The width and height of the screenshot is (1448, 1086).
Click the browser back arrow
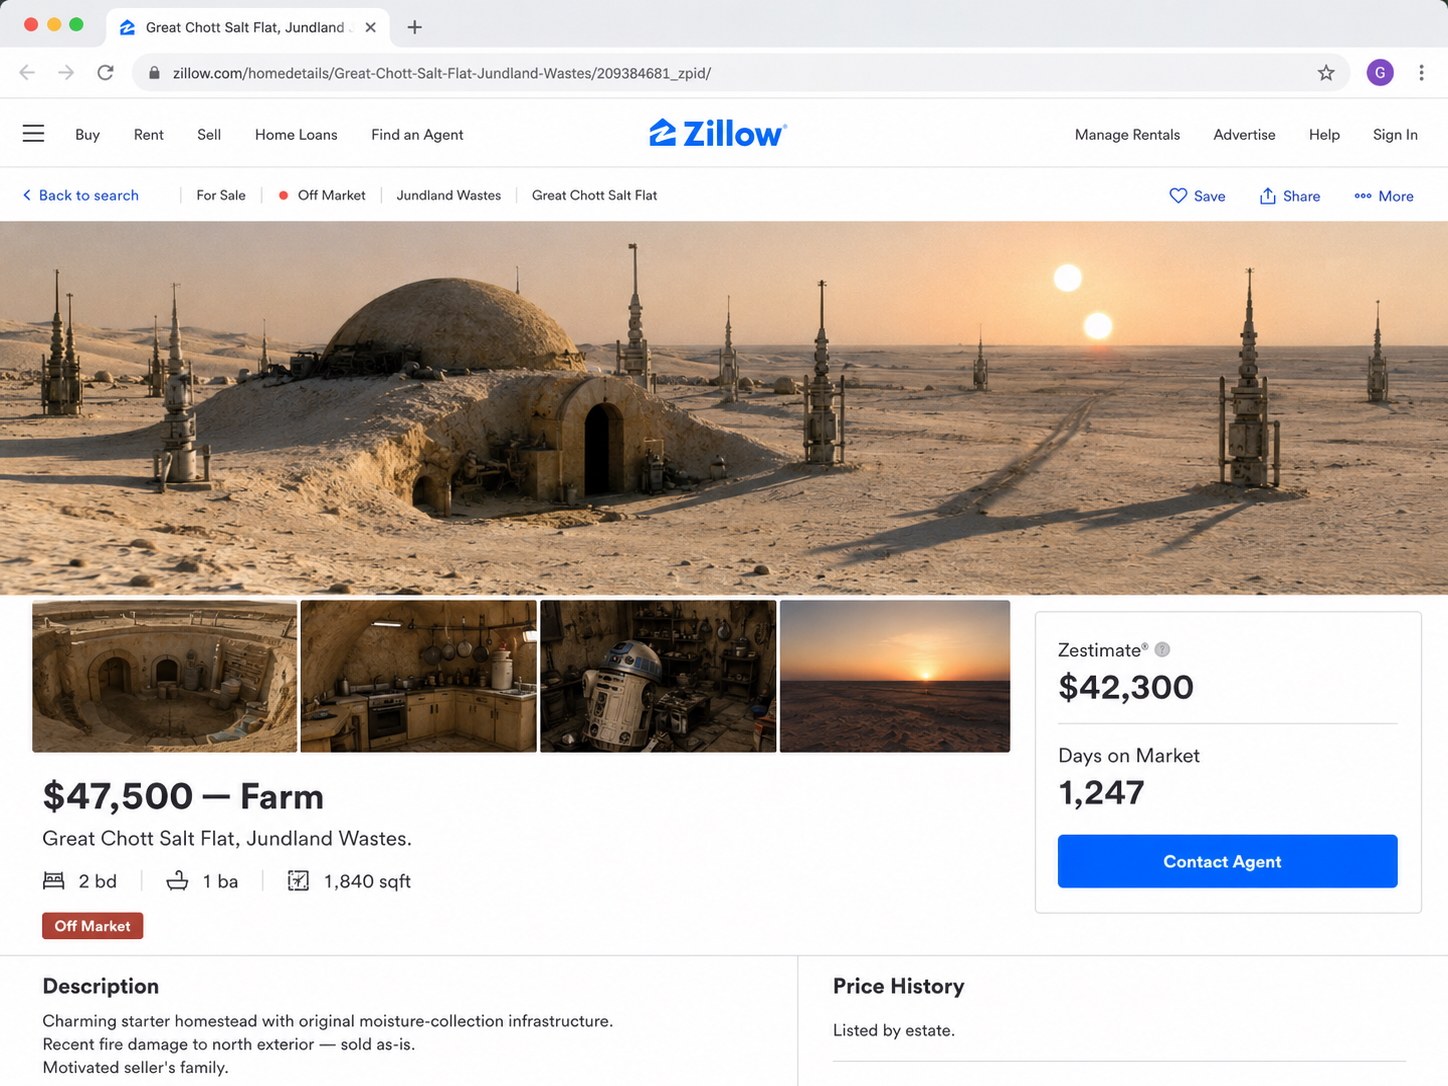click(27, 72)
